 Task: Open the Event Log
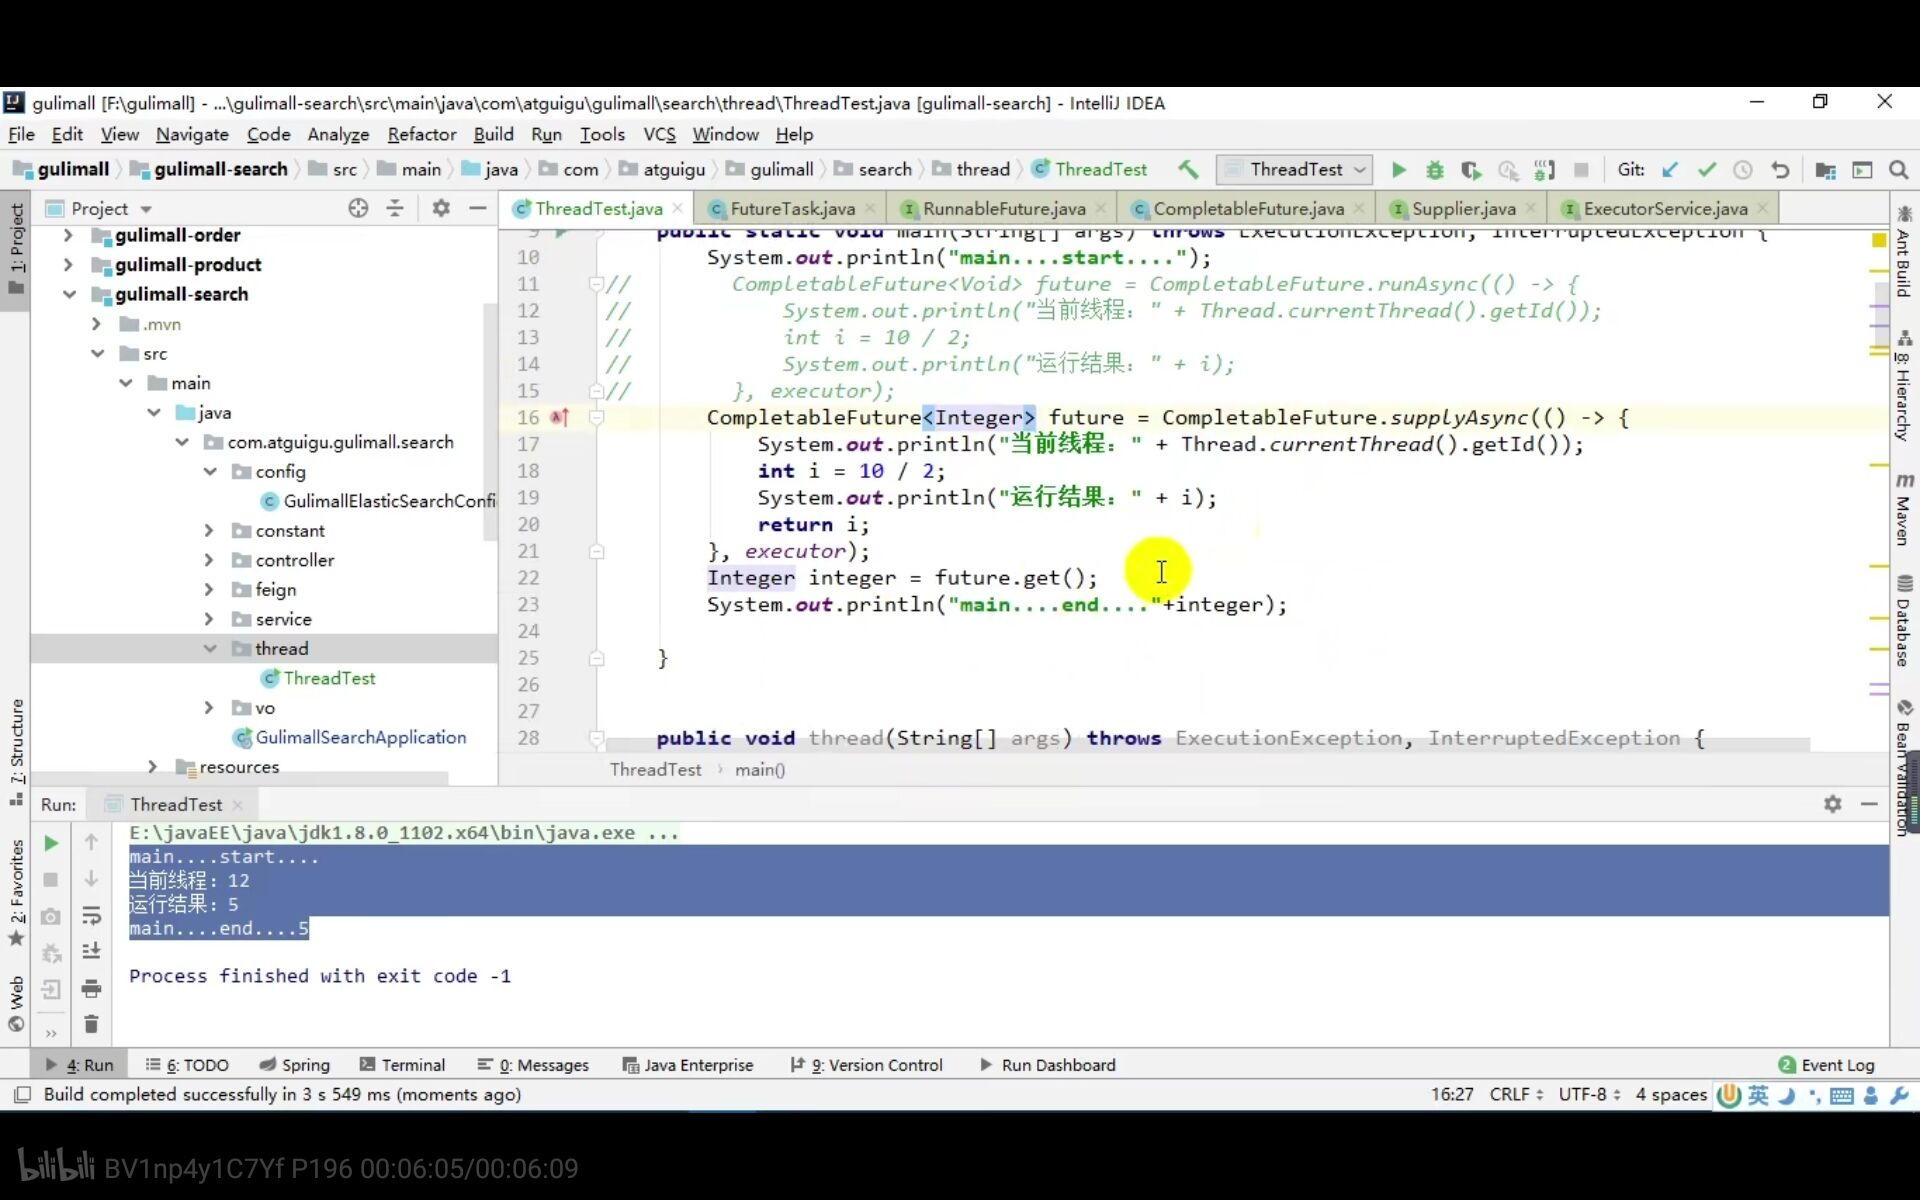coord(1826,1065)
